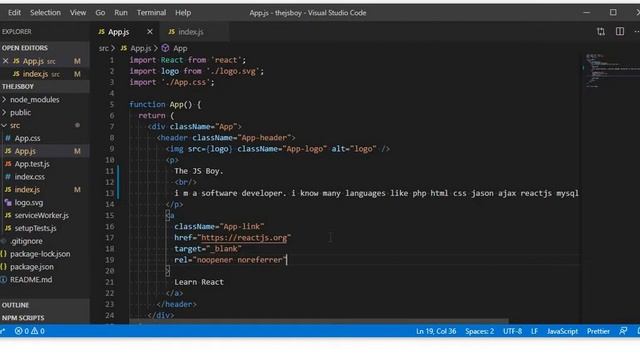The height and width of the screenshot is (360, 640).
Task: Open the Selection menu
Action: [x=45, y=13]
